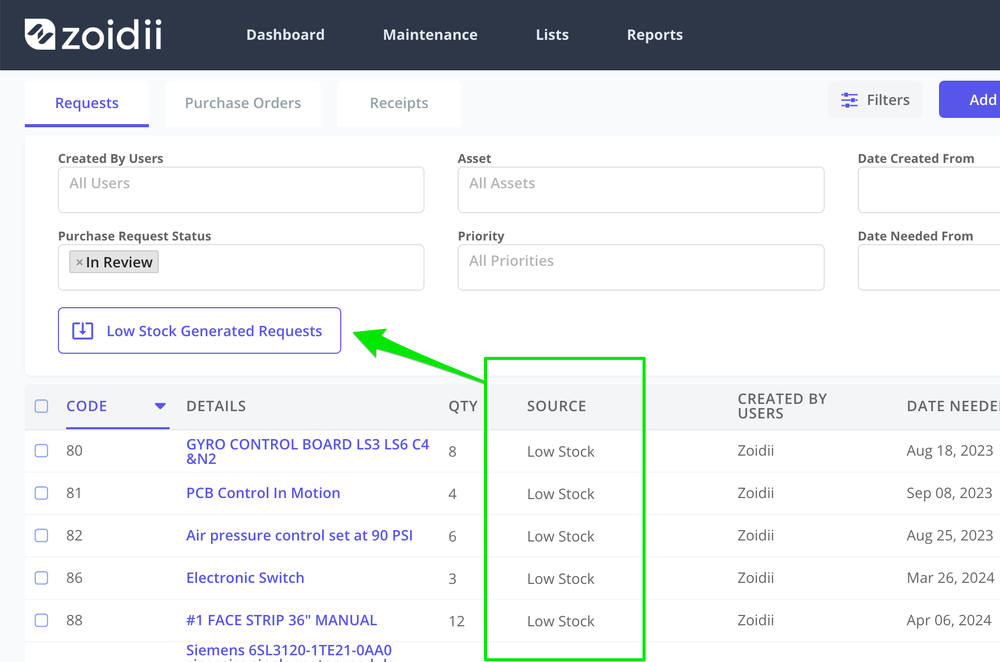
Task: Click the DETAILS column header
Action: pyautogui.click(x=216, y=406)
